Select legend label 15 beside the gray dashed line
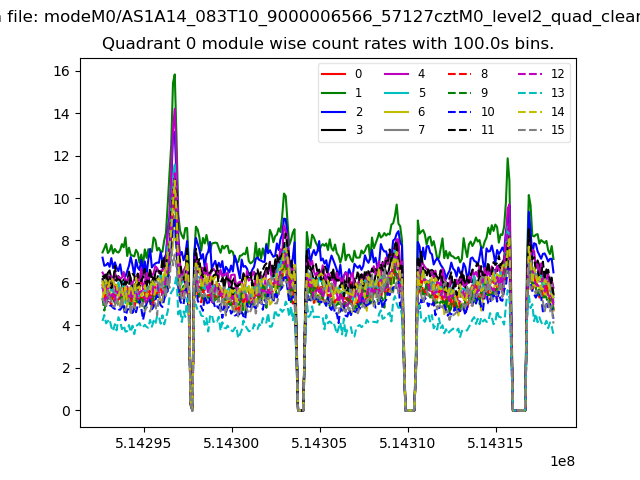This screenshot has width=640, height=480. [x=557, y=131]
